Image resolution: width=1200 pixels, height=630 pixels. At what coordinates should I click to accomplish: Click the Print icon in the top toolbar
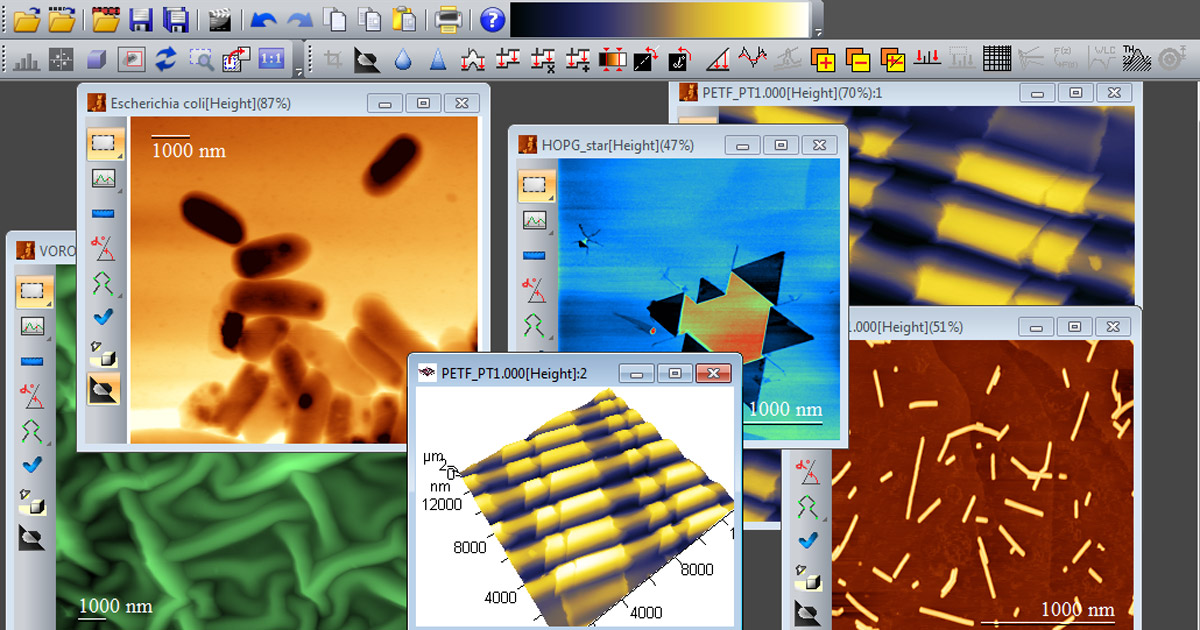pos(448,19)
